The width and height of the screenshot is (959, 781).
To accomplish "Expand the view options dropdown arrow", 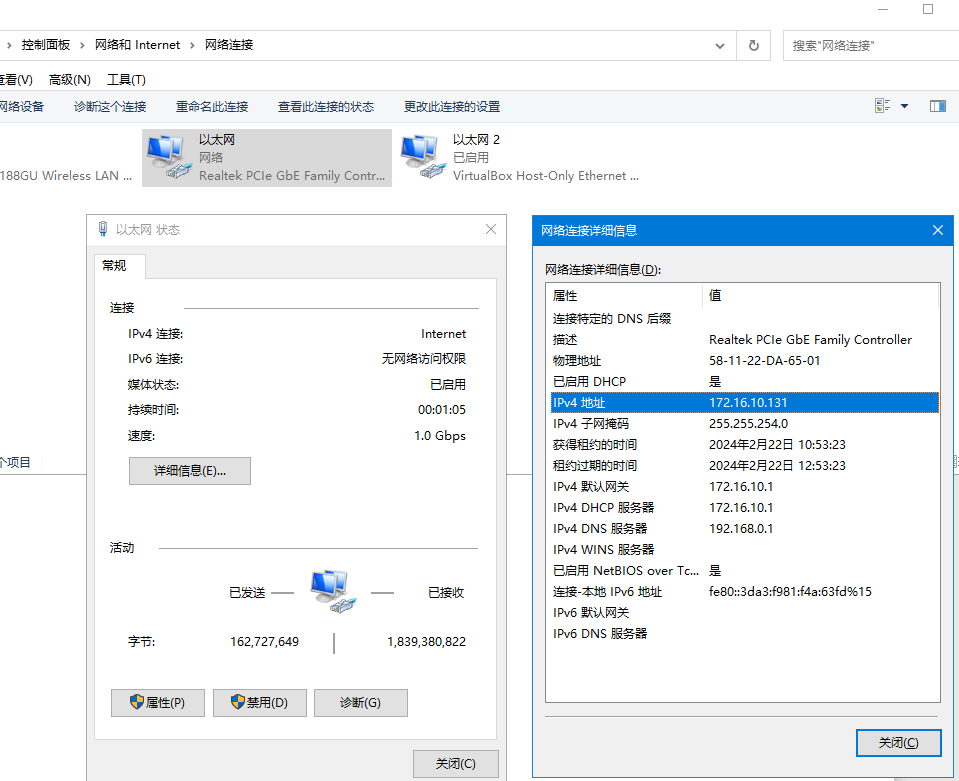I will pos(905,106).
